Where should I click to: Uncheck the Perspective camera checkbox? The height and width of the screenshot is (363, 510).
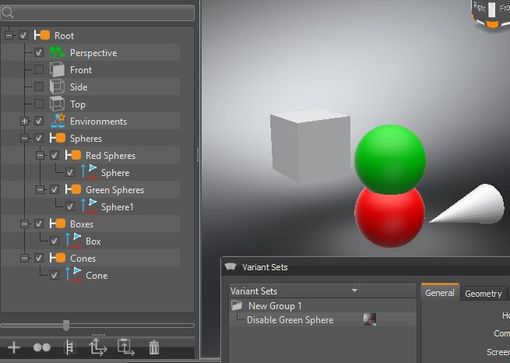39,52
